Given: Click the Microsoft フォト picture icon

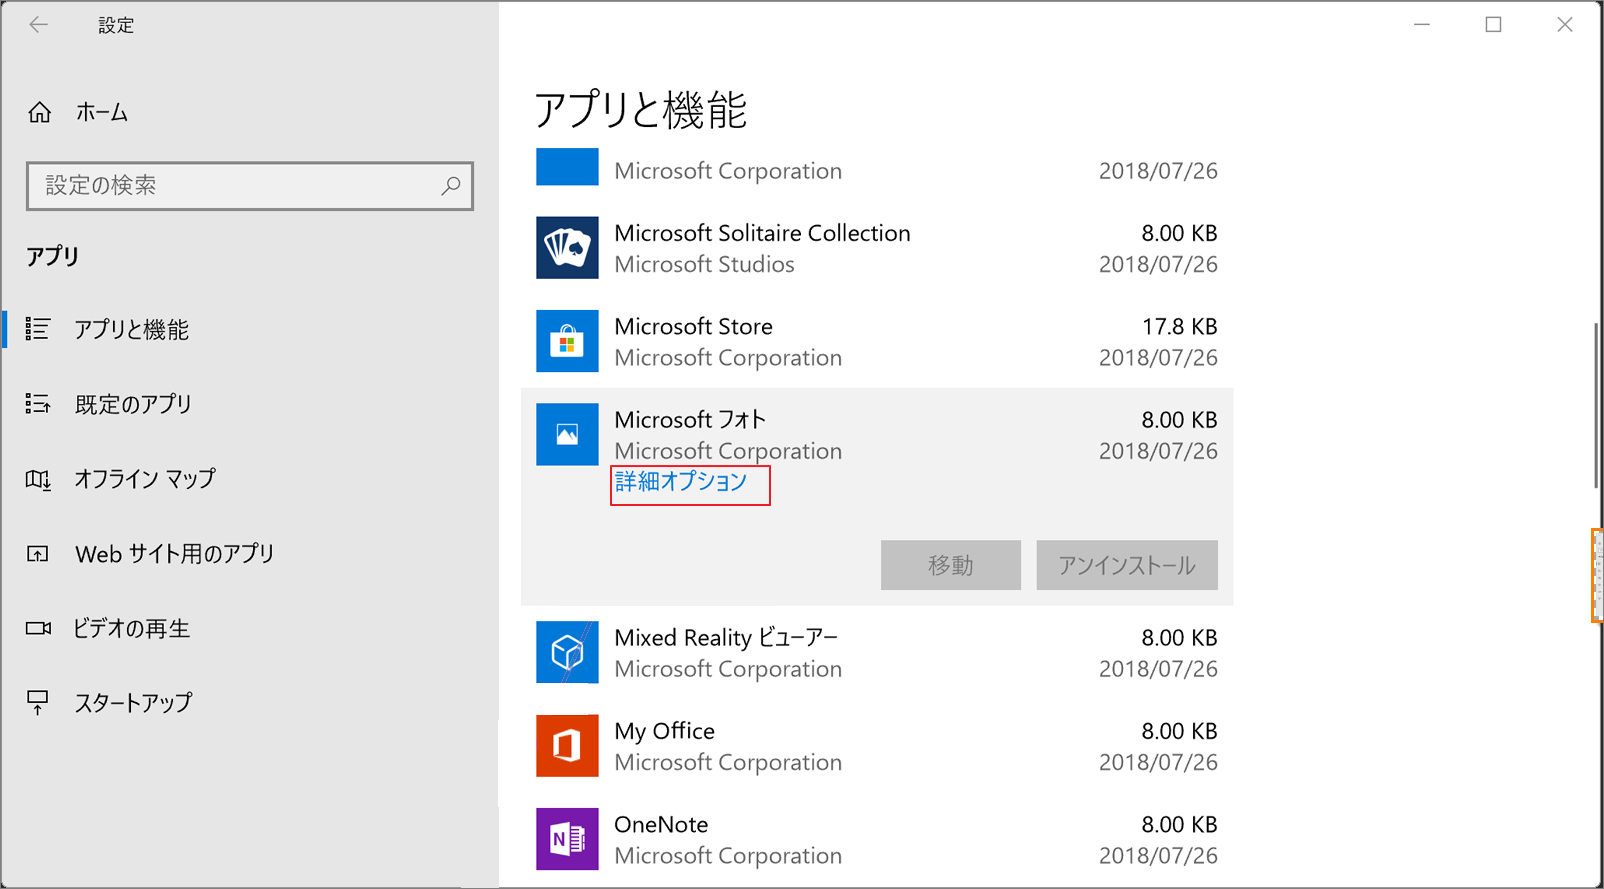Looking at the screenshot, I should click(567, 434).
